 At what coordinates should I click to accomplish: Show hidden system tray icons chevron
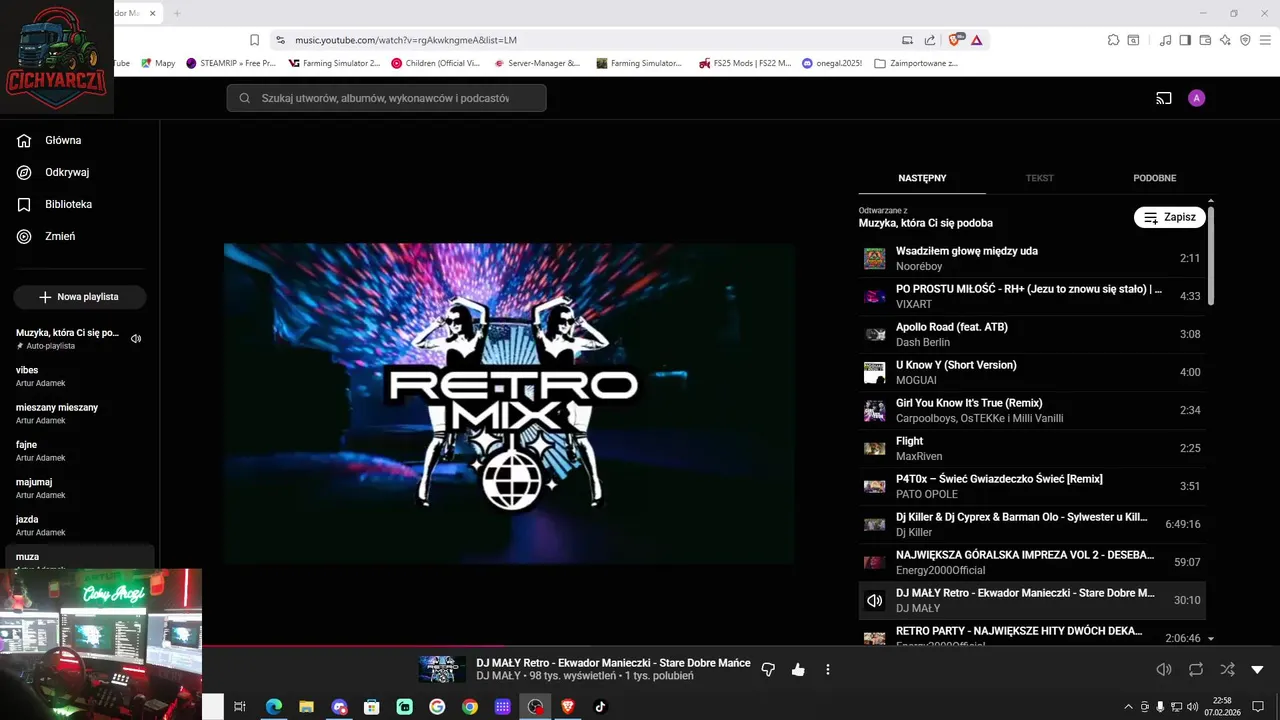pos(1129,707)
